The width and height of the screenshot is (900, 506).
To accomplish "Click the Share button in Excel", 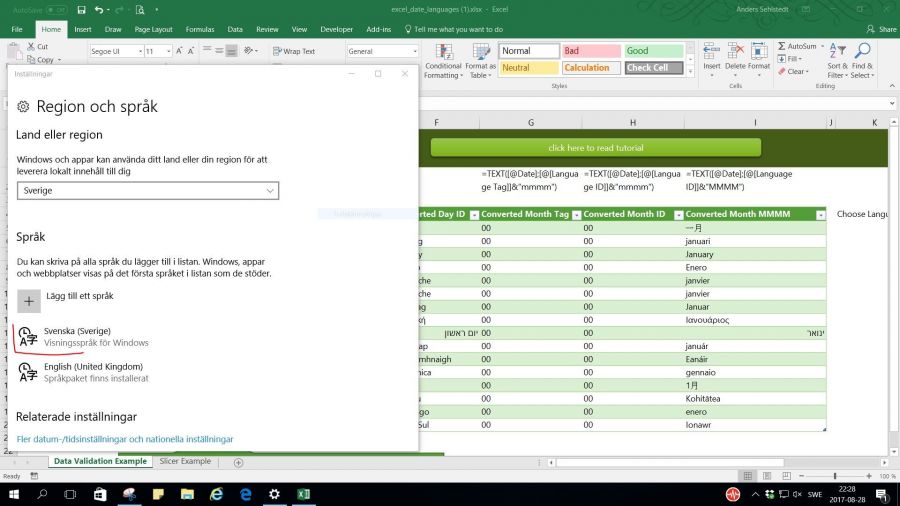I will [x=881, y=29].
